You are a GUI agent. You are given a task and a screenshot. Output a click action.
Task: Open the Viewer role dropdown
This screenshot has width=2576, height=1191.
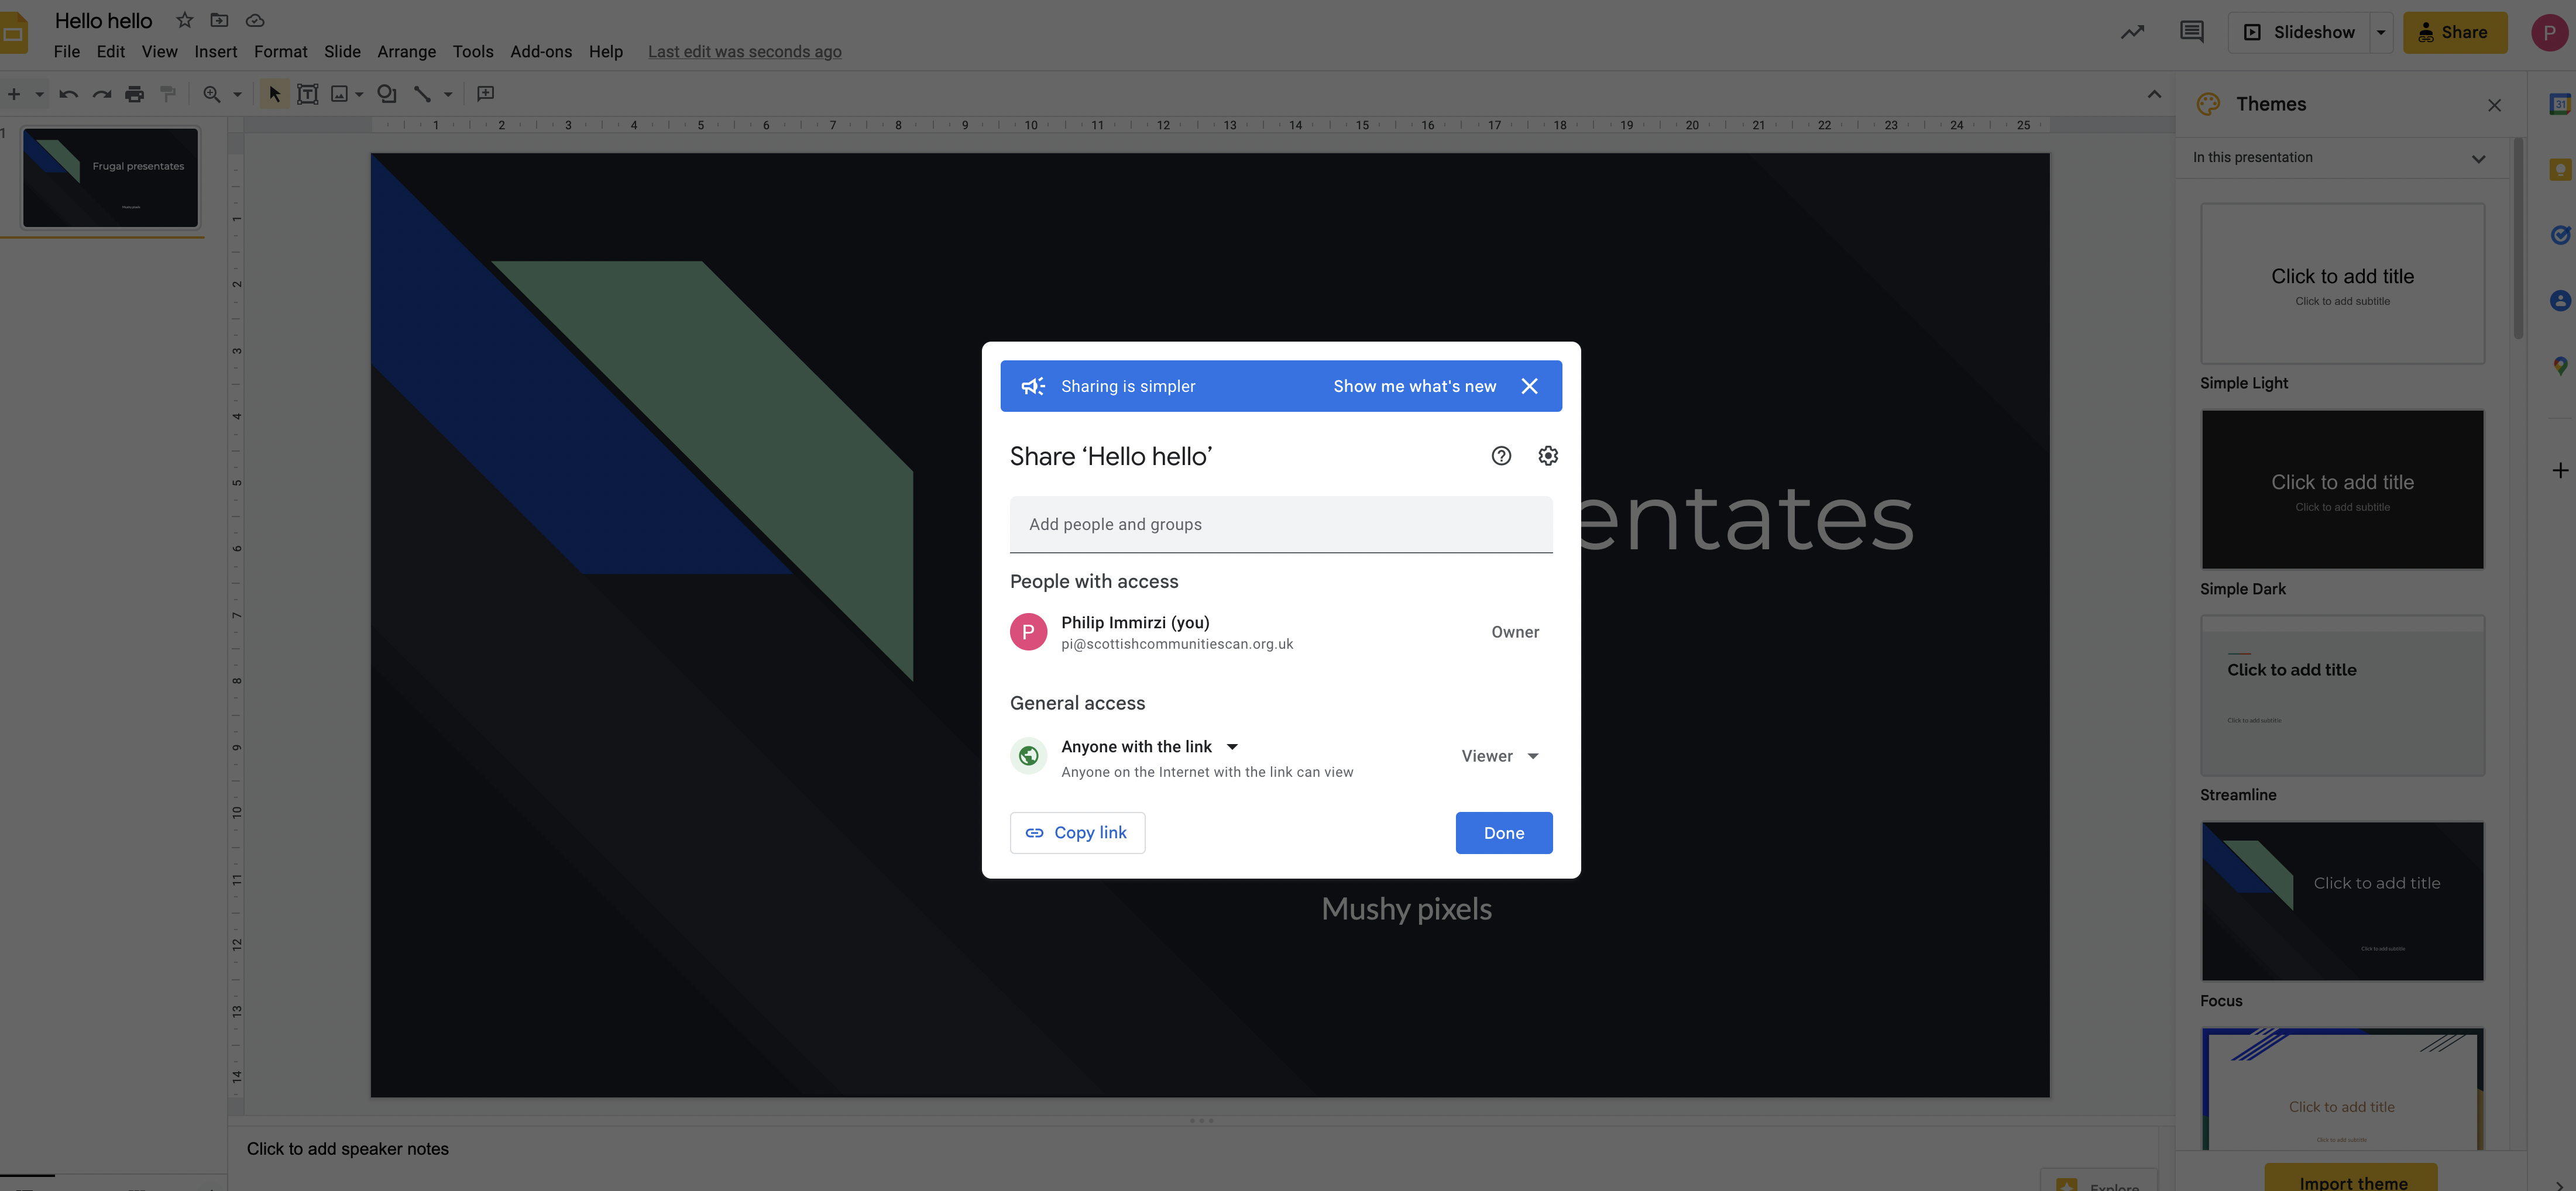pyautogui.click(x=1500, y=756)
